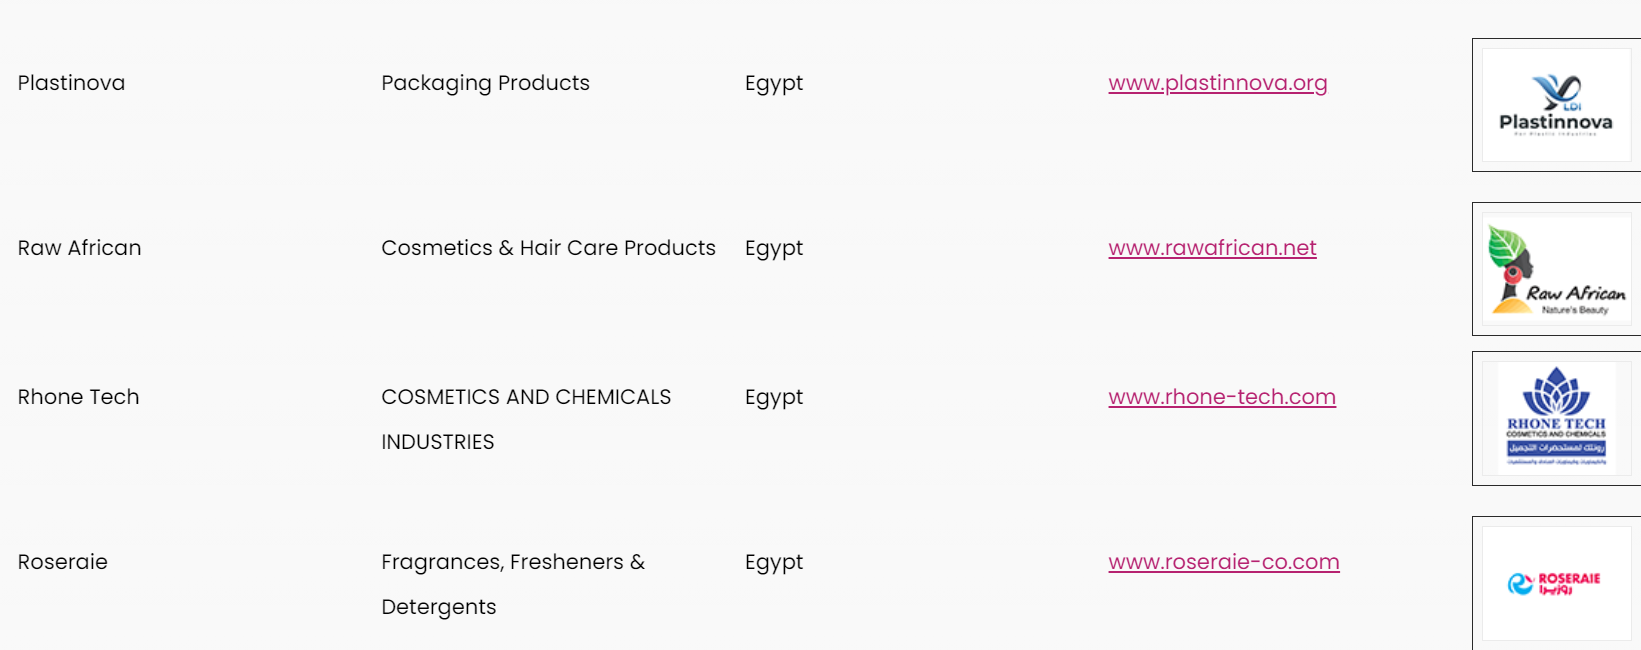Open the www.rawafrican.net link
This screenshot has height=650, width=1641.
pyautogui.click(x=1212, y=248)
